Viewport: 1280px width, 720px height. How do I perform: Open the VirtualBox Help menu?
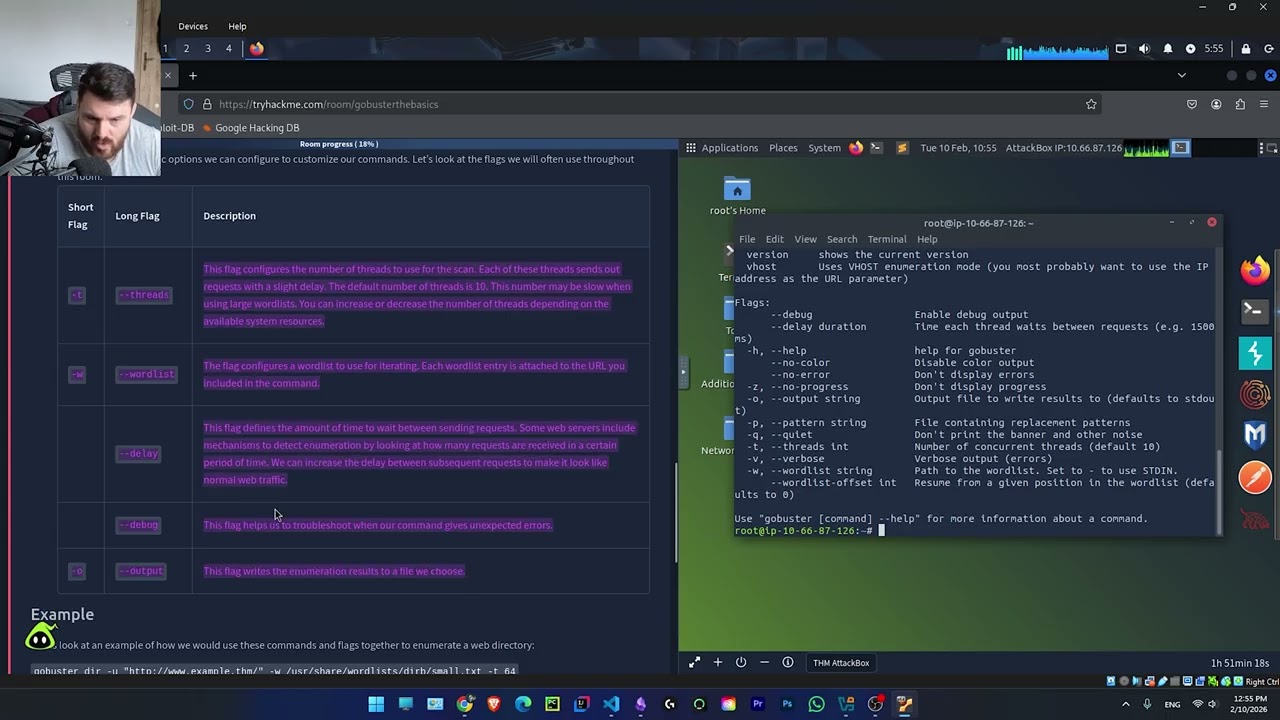pos(237,26)
